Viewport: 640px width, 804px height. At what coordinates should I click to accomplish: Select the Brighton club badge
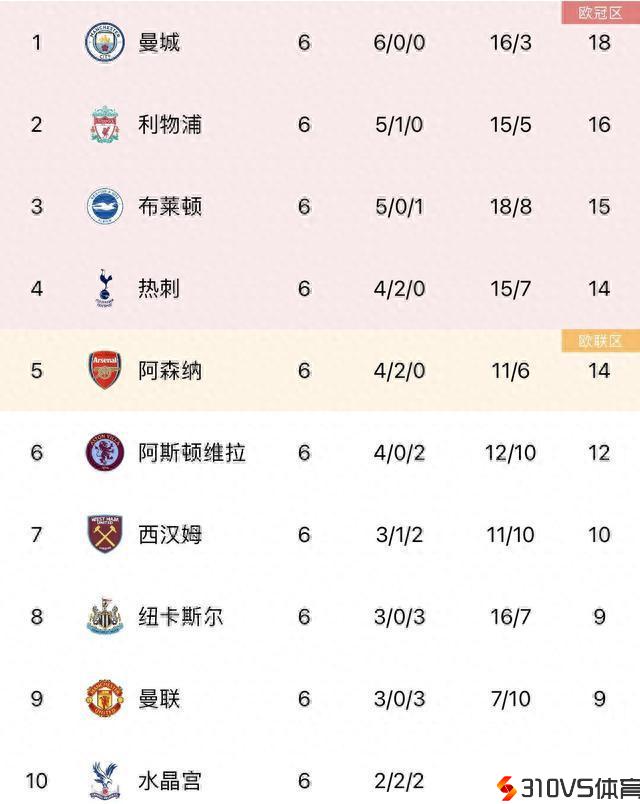[x=104, y=207]
